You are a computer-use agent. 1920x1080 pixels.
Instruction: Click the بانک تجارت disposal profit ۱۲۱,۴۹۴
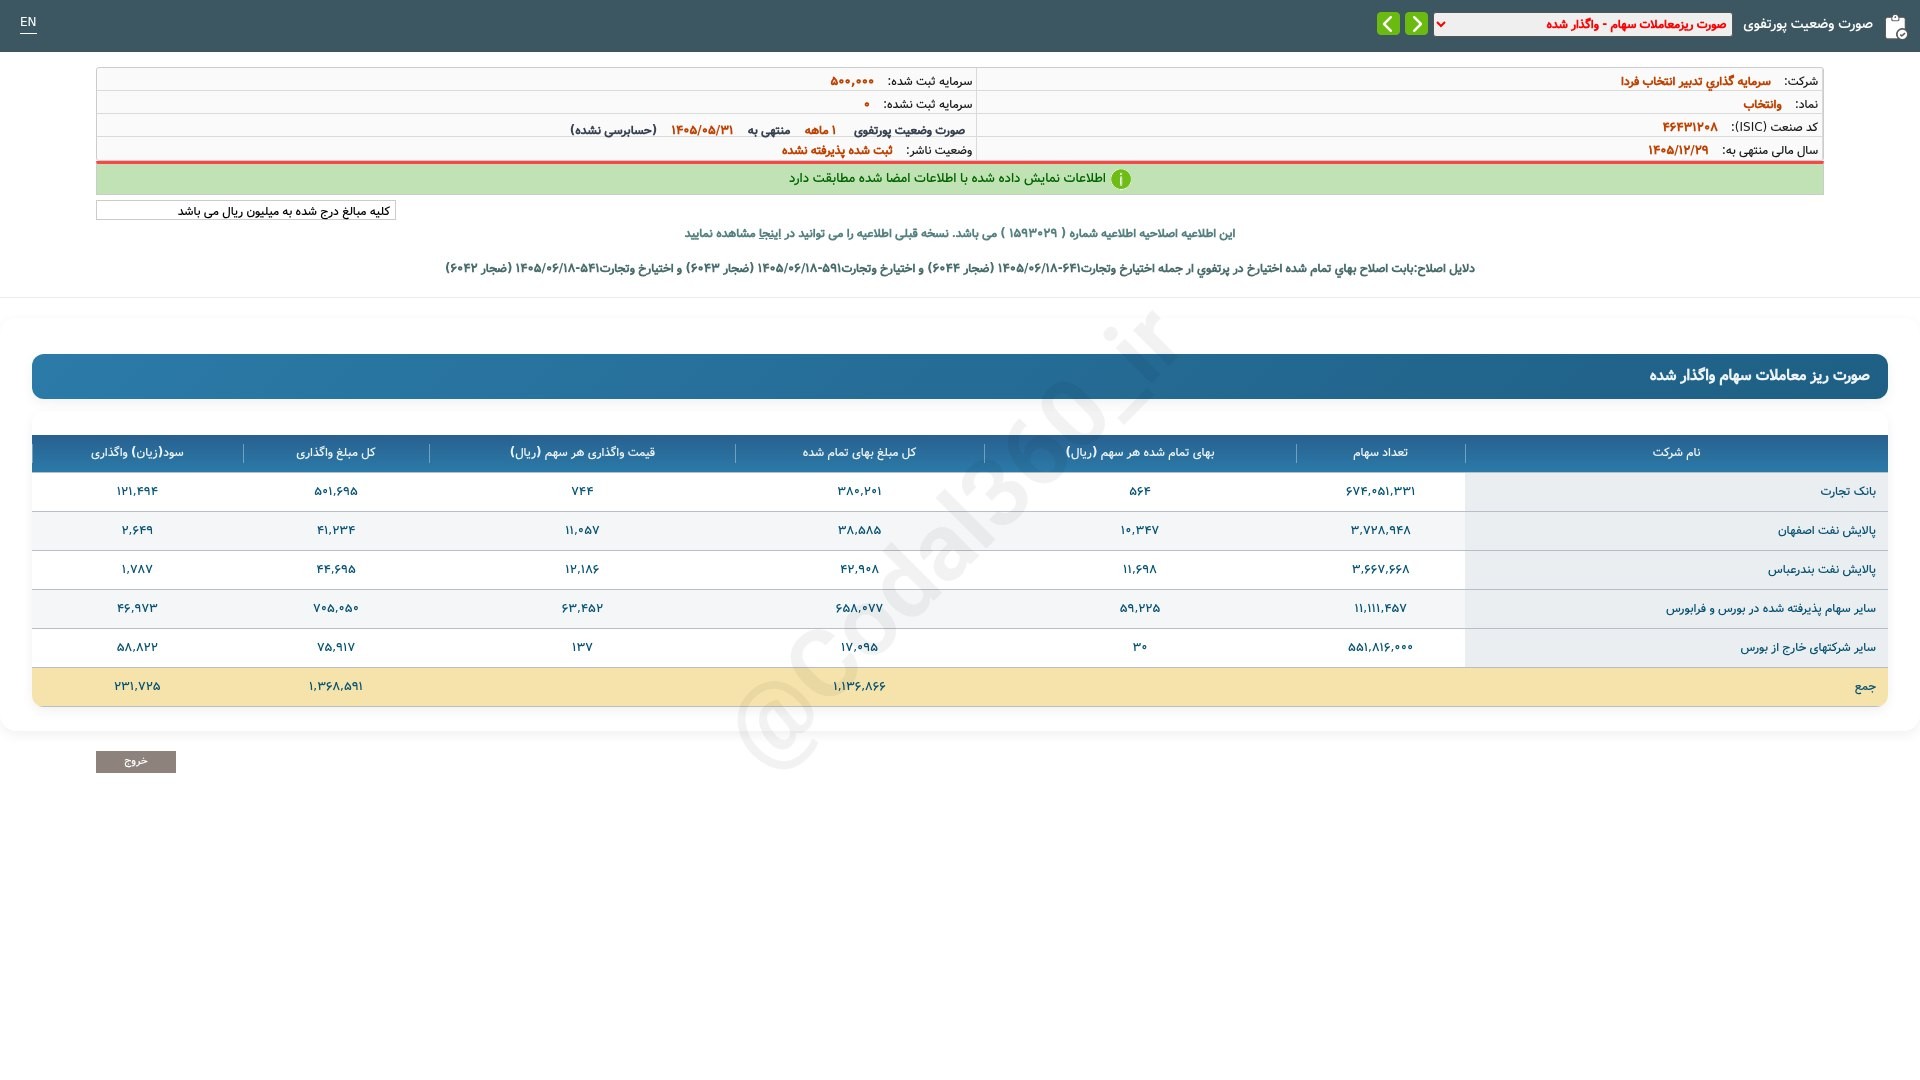137,491
